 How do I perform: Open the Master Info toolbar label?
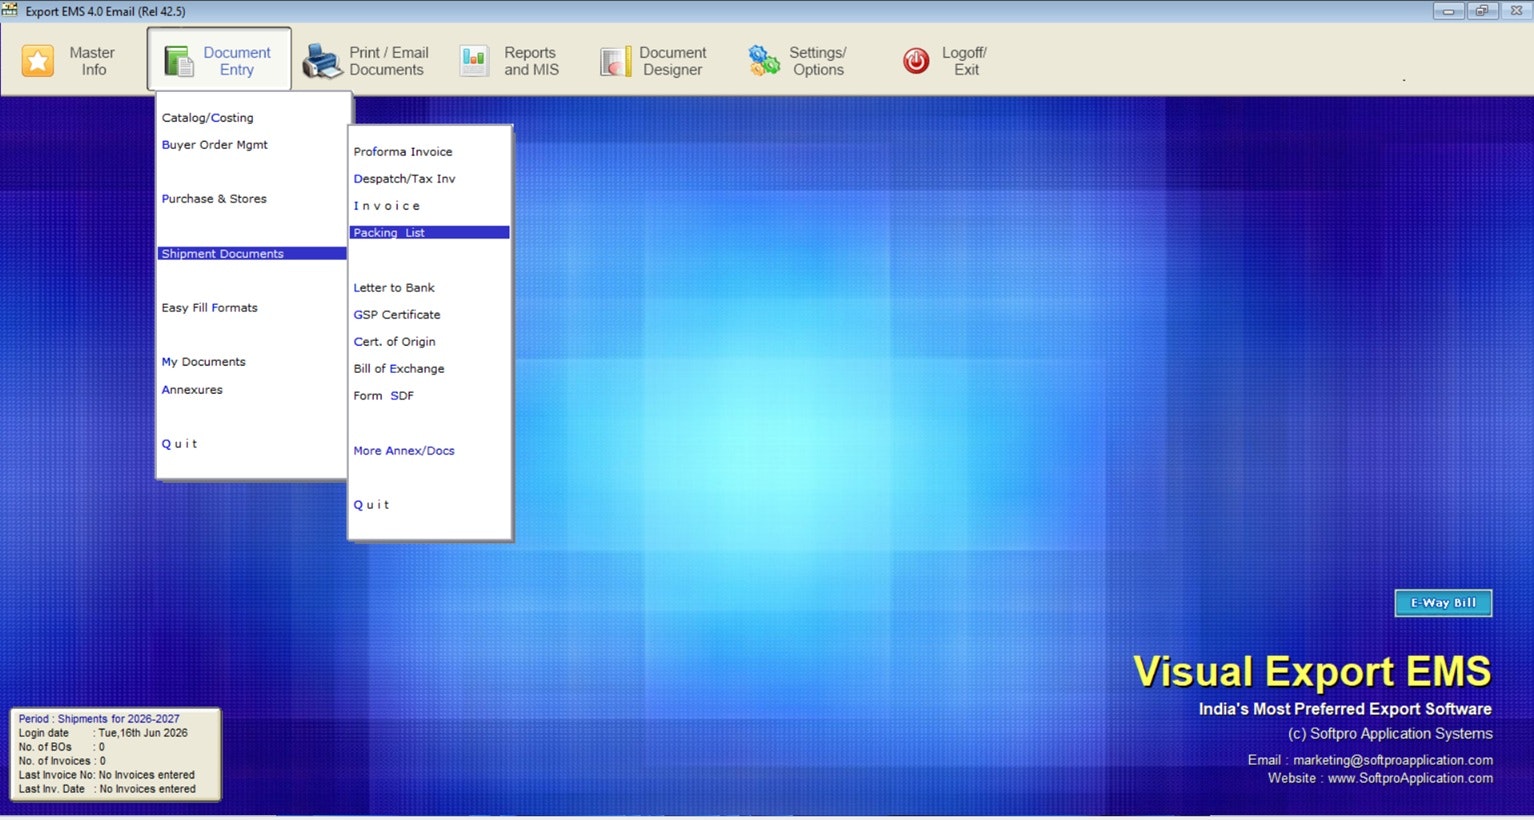[x=92, y=61]
